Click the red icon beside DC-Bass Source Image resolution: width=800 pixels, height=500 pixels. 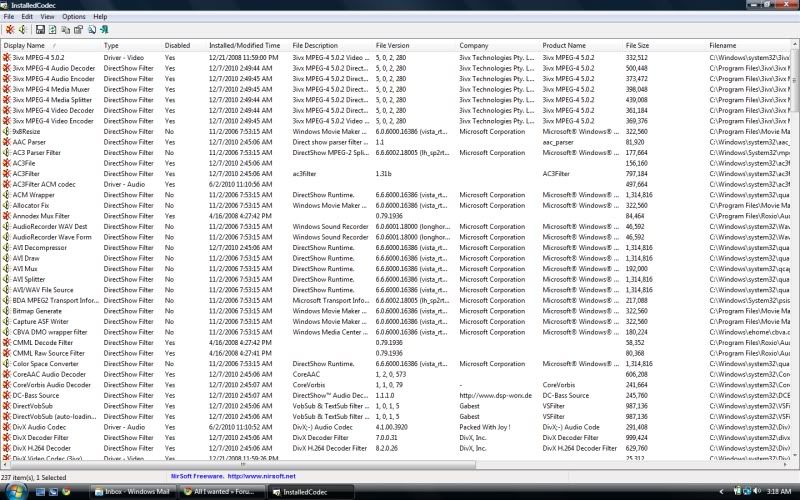pyautogui.click(x=6, y=395)
